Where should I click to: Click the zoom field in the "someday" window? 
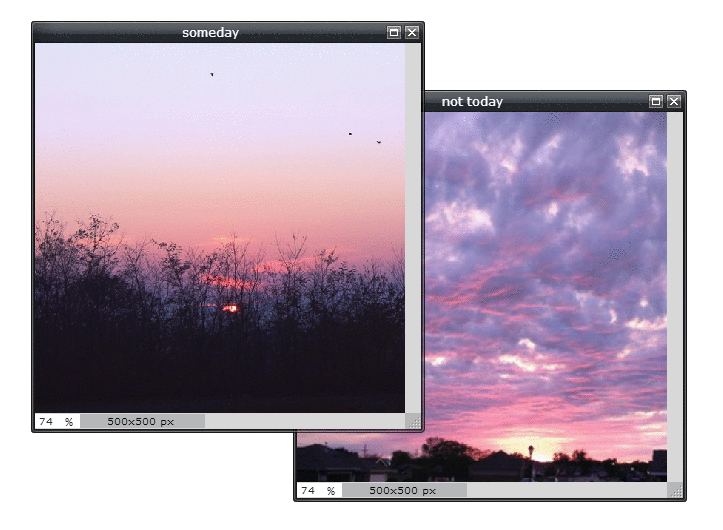coord(57,421)
